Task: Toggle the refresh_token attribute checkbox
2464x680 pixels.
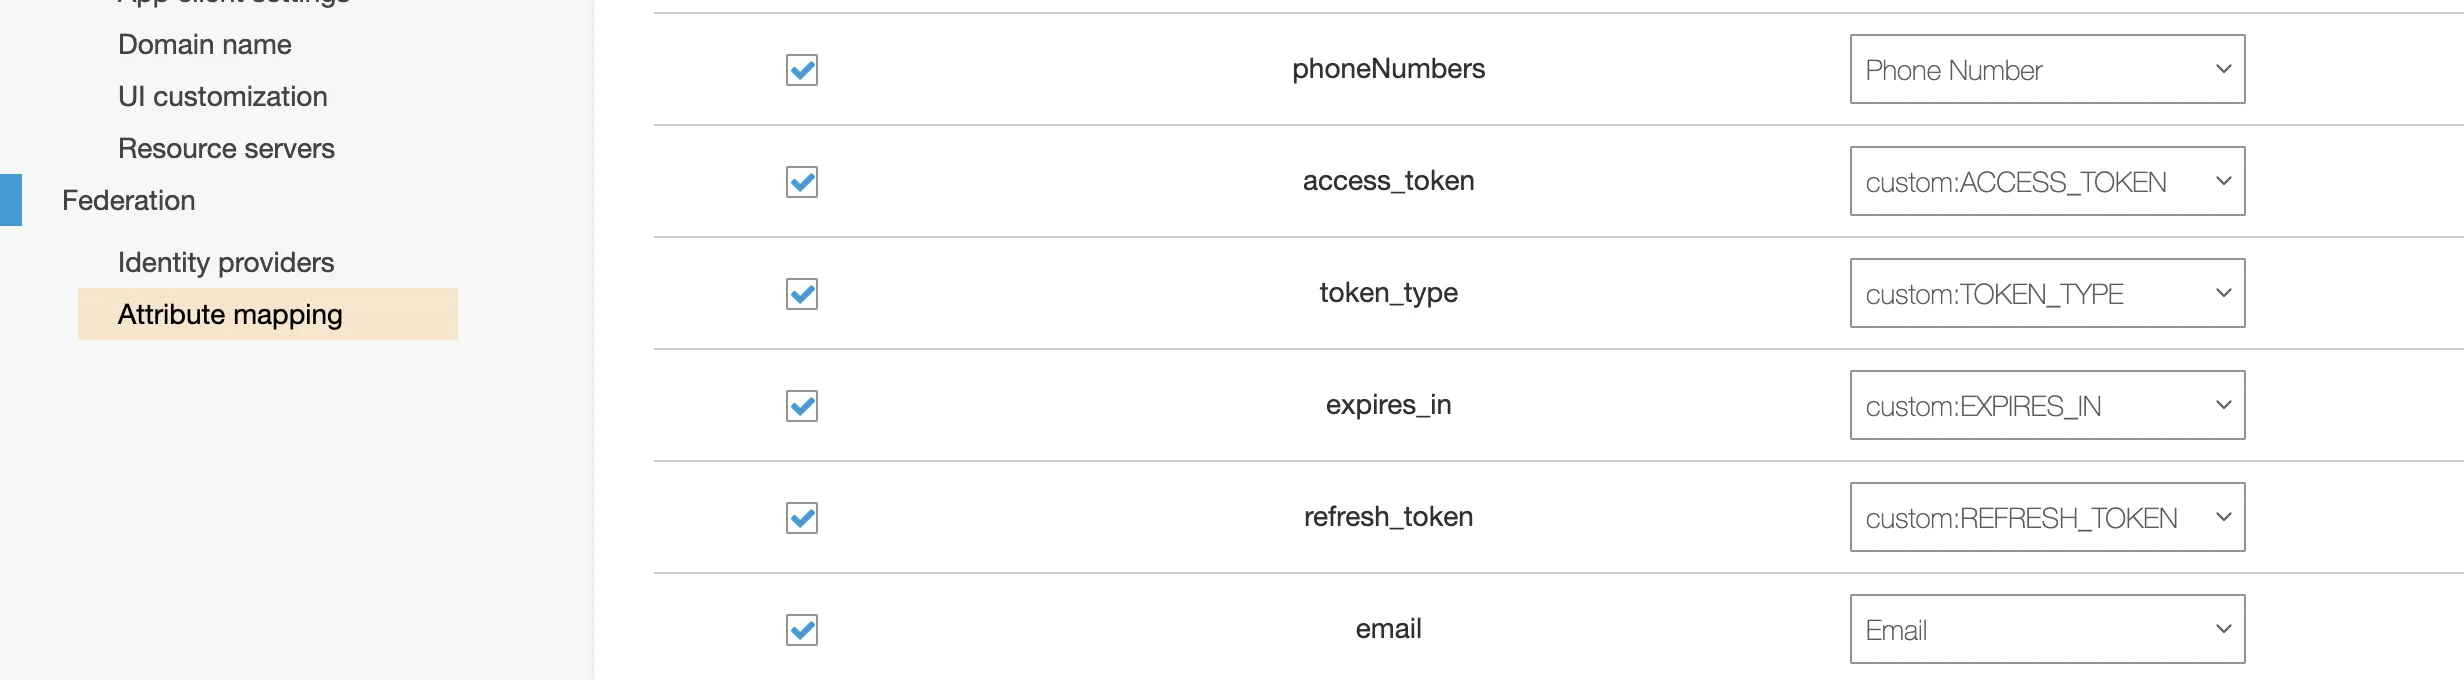Action: point(802,518)
